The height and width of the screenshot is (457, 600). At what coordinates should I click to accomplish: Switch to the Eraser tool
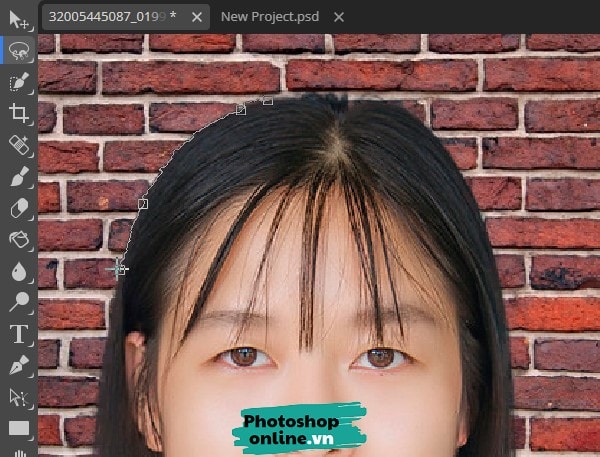(18, 208)
